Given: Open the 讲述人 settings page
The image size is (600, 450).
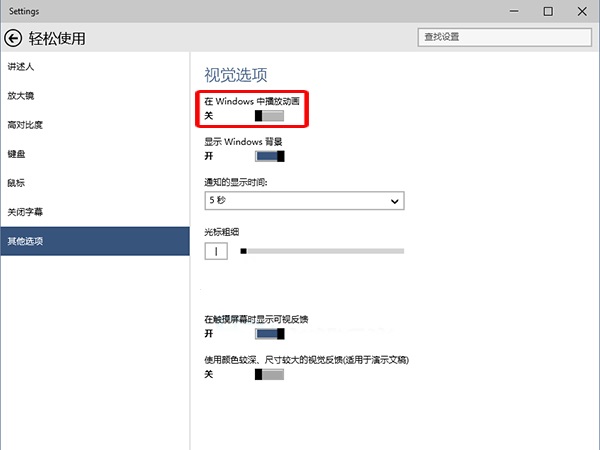Looking at the screenshot, I should pos(22,67).
